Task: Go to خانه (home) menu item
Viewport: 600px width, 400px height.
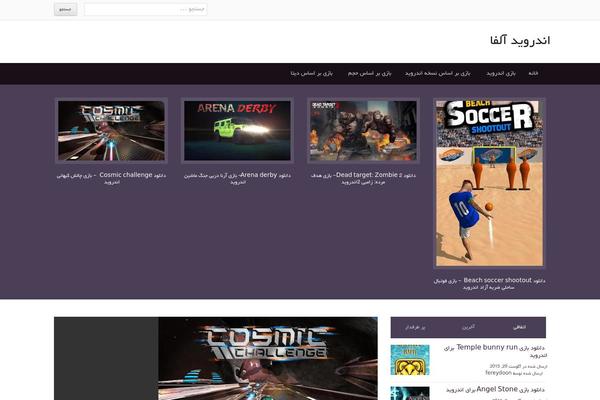Action: [x=533, y=73]
